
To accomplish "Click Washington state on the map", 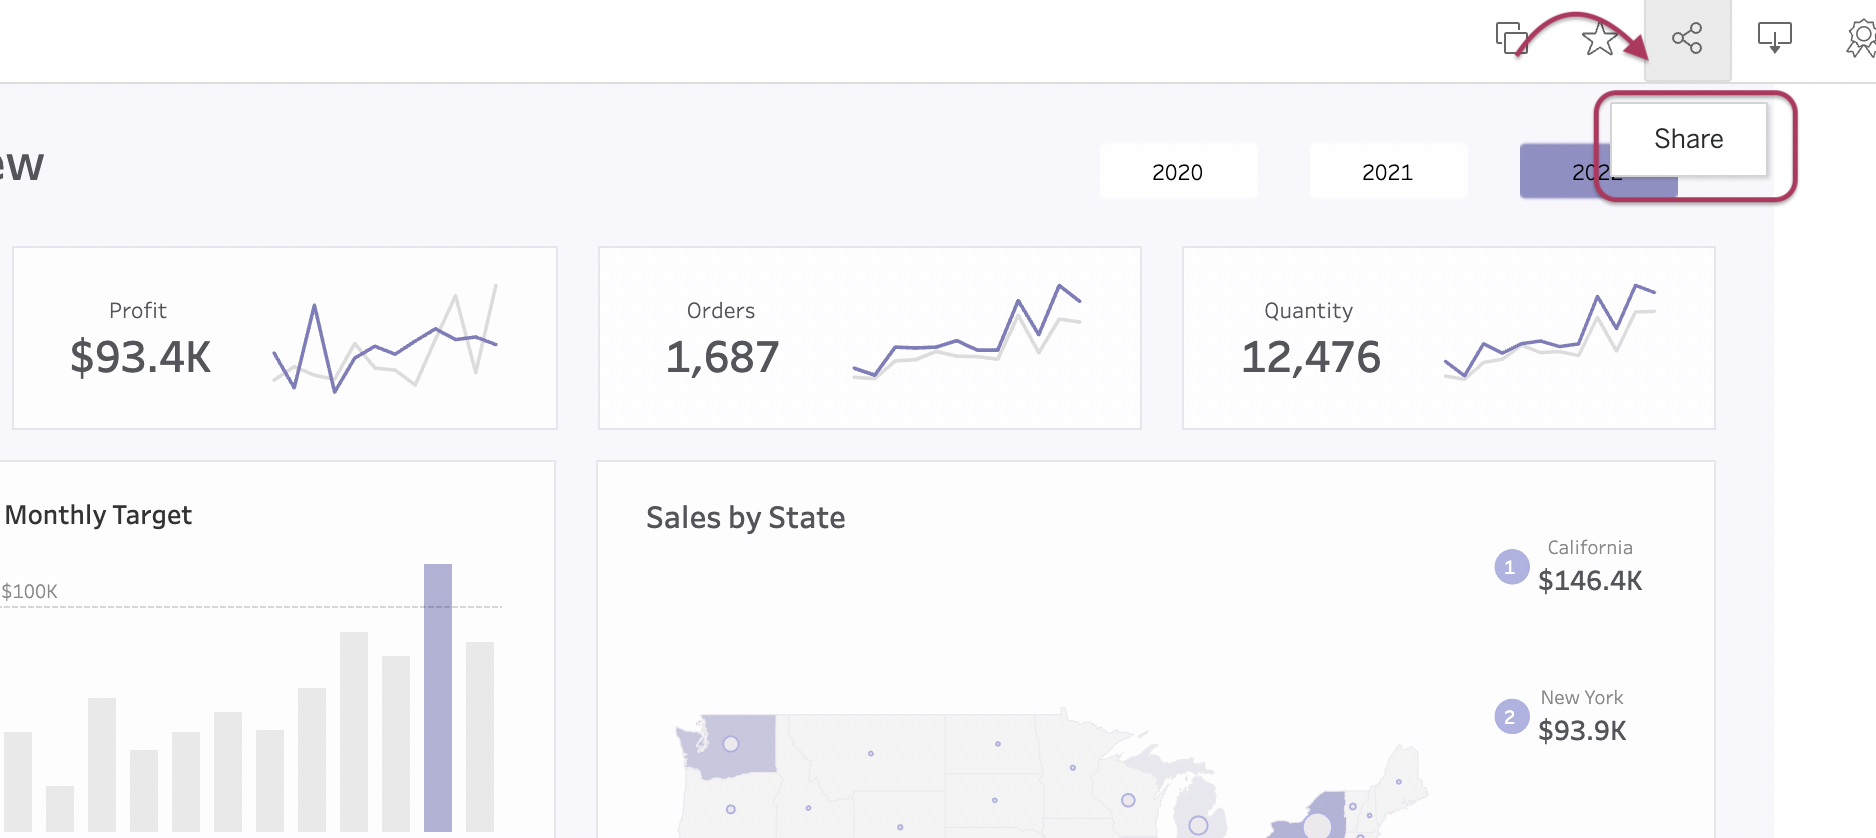I will (x=728, y=746).
